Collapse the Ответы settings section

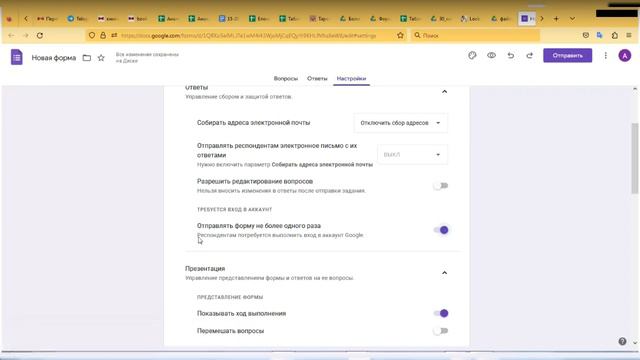(444, 91)
